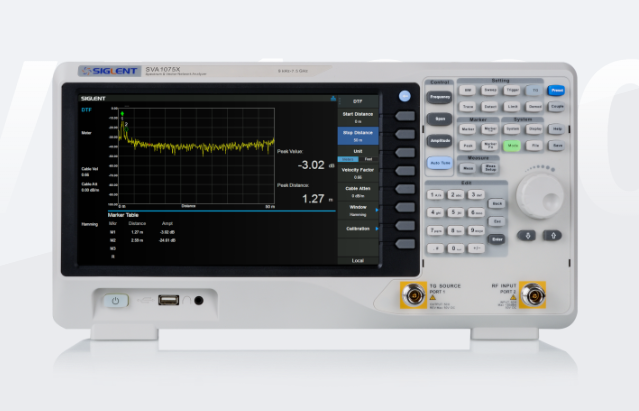Tap the round blue button above softkeys
This screenshot has width=639, height=411.
click(404, 96)
